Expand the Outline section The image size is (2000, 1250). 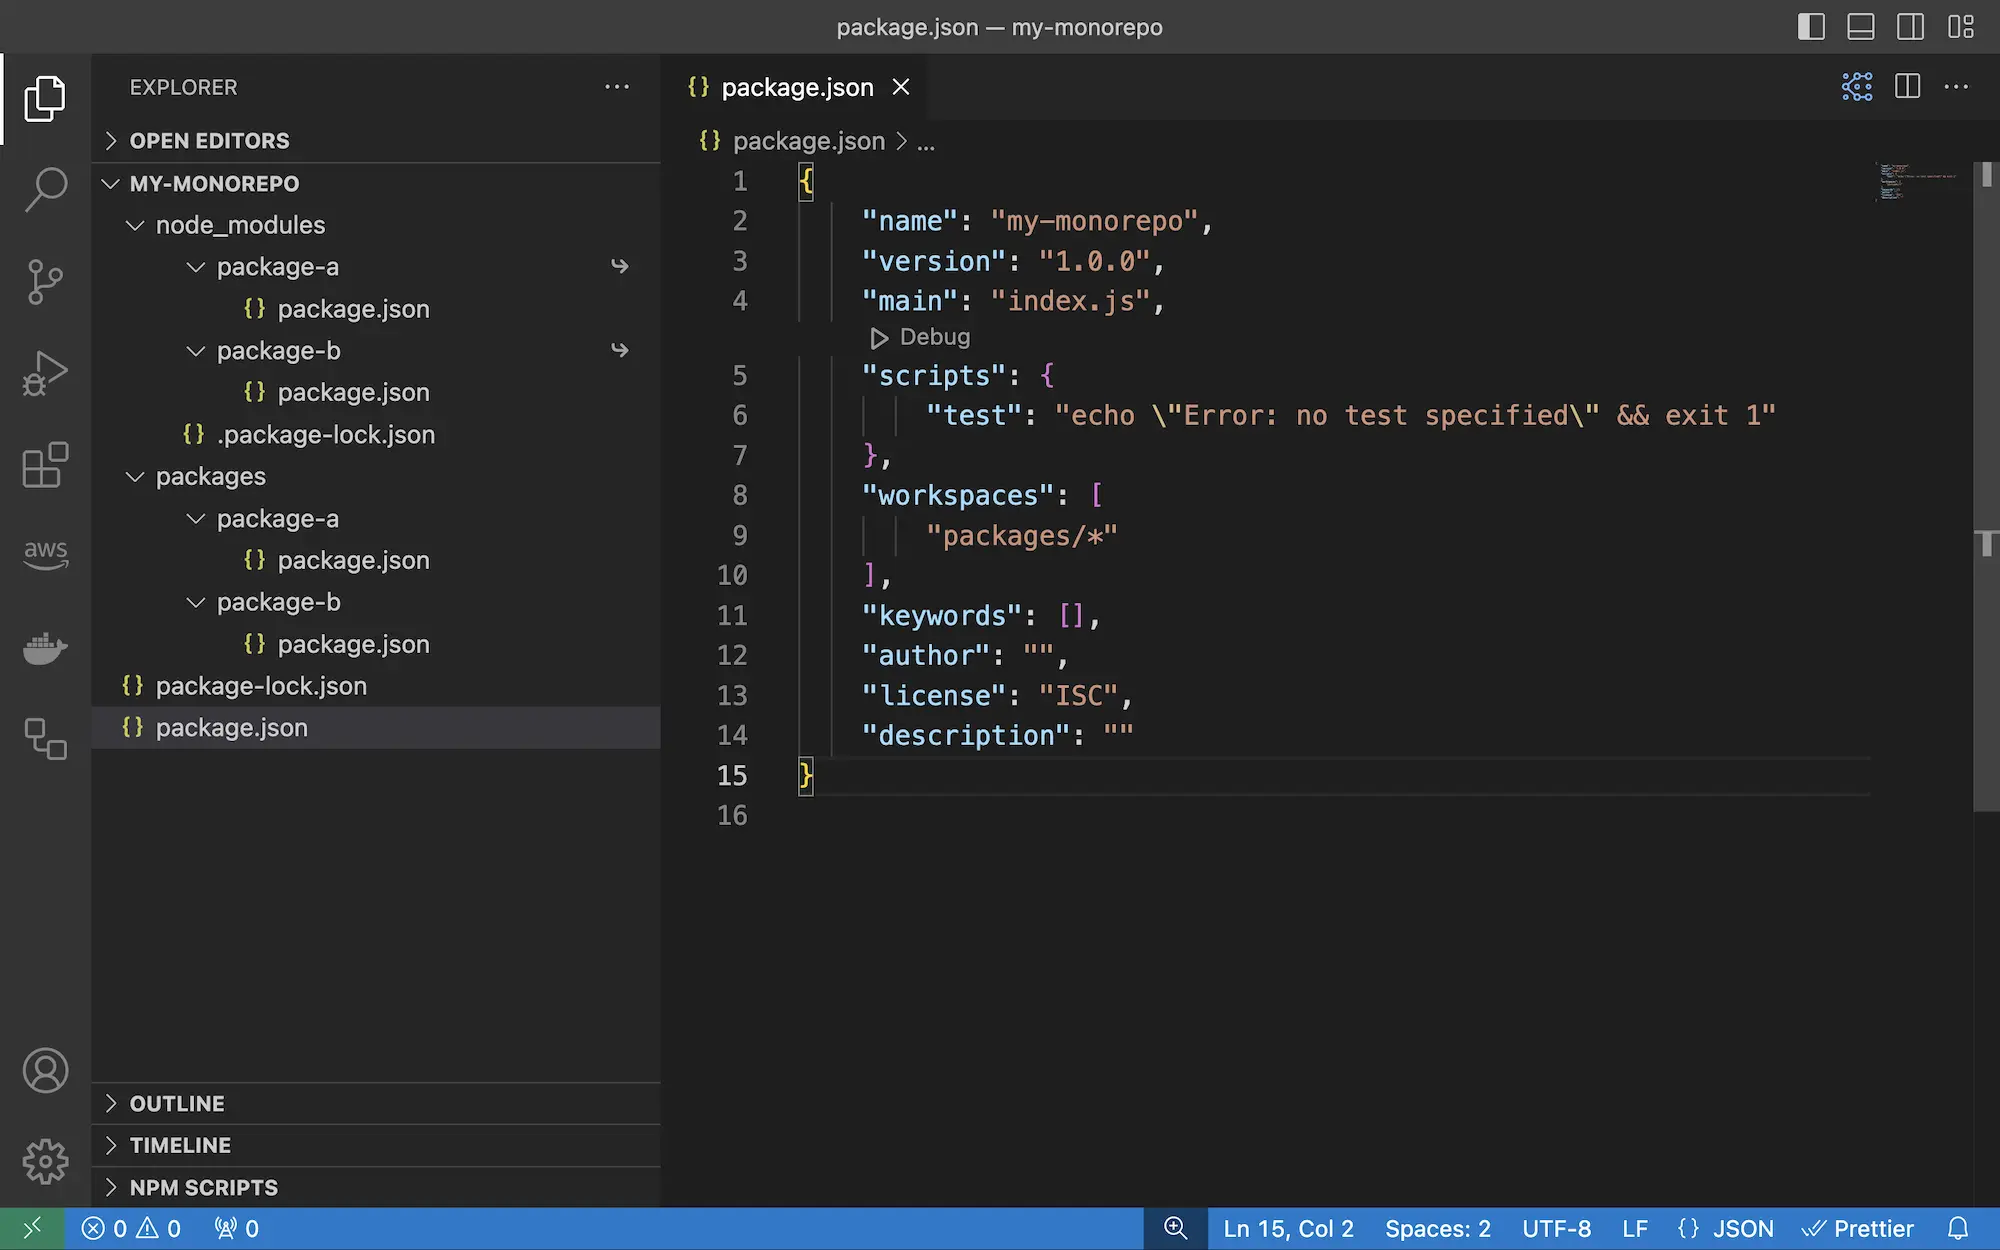(376, 1104)
